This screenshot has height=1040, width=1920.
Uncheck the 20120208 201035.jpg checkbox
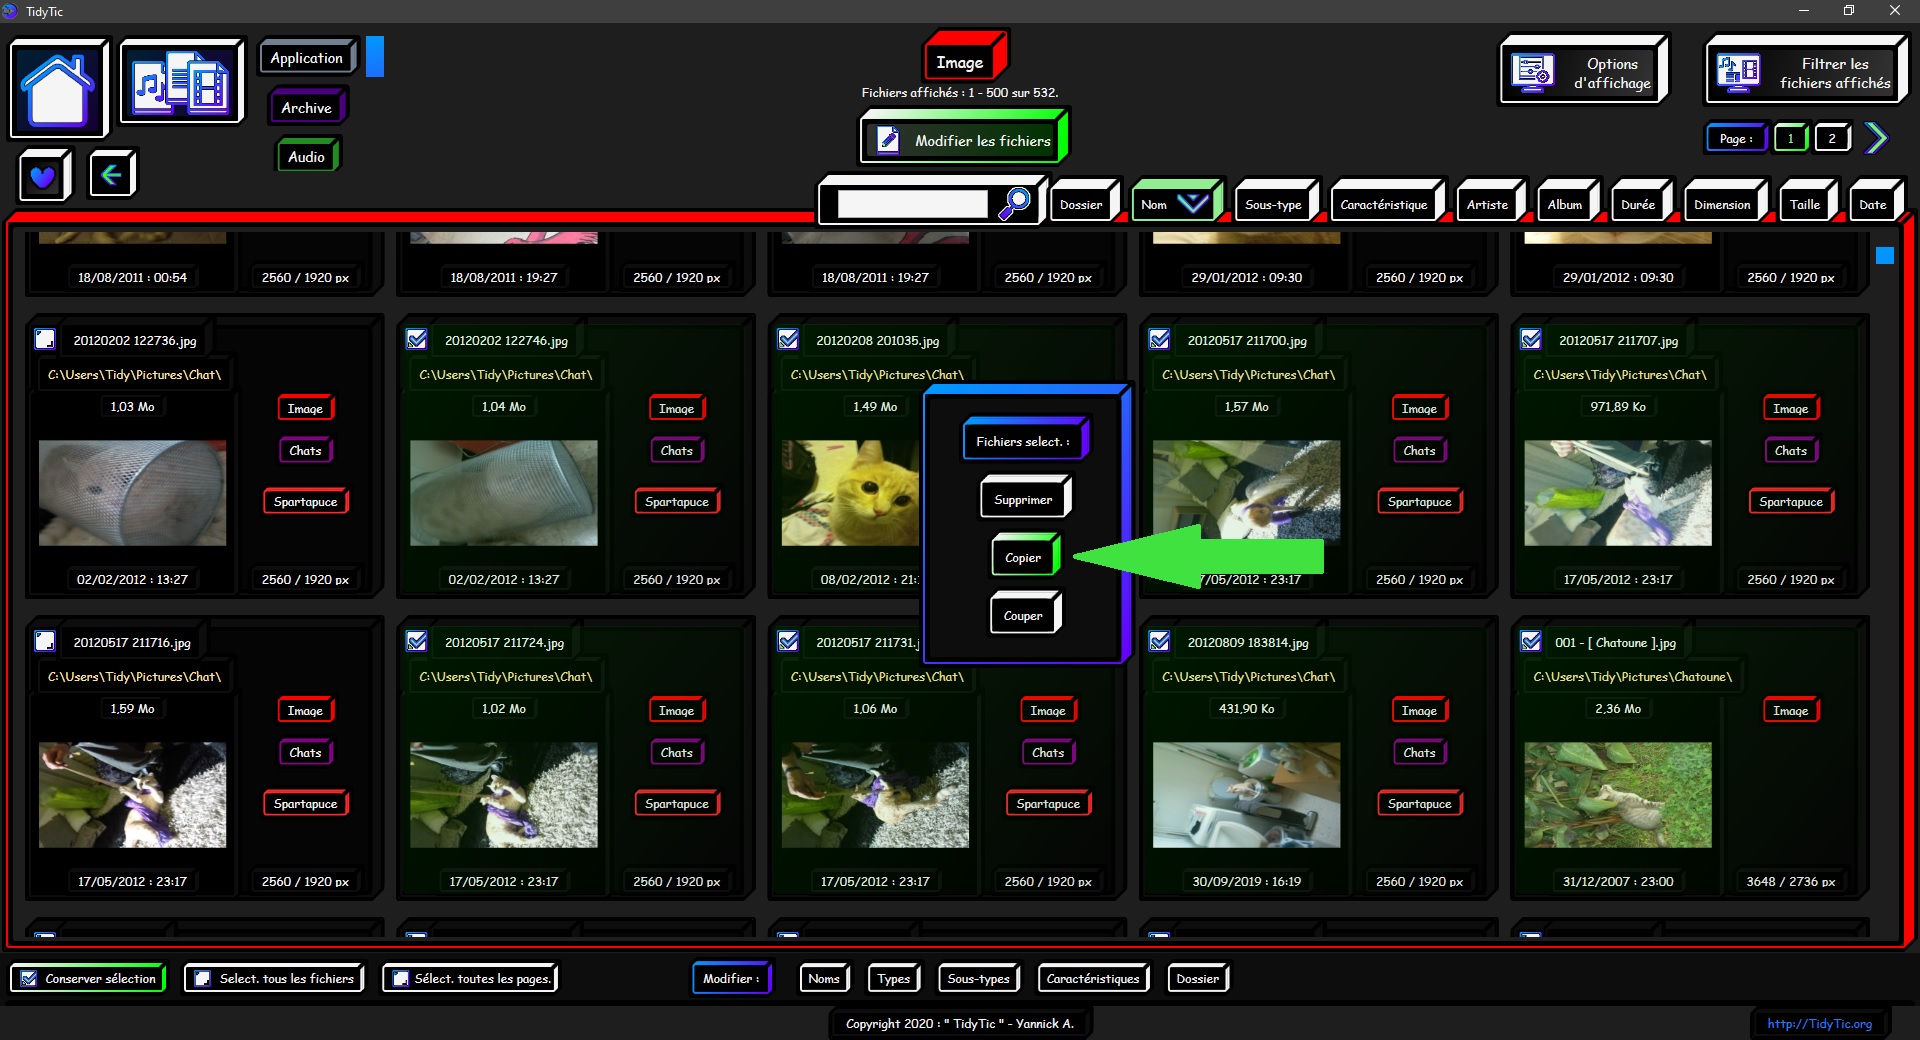click(x=788, y=339)
